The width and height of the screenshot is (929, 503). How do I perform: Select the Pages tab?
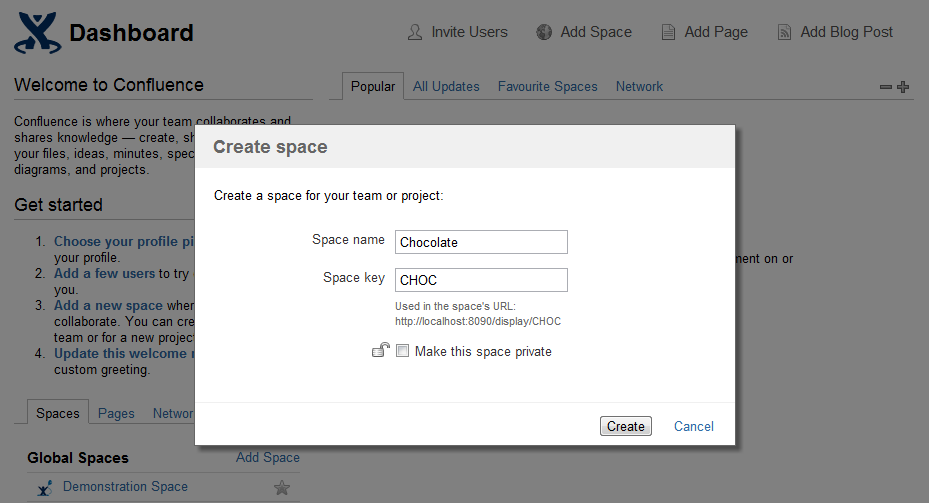click(116, 413)
